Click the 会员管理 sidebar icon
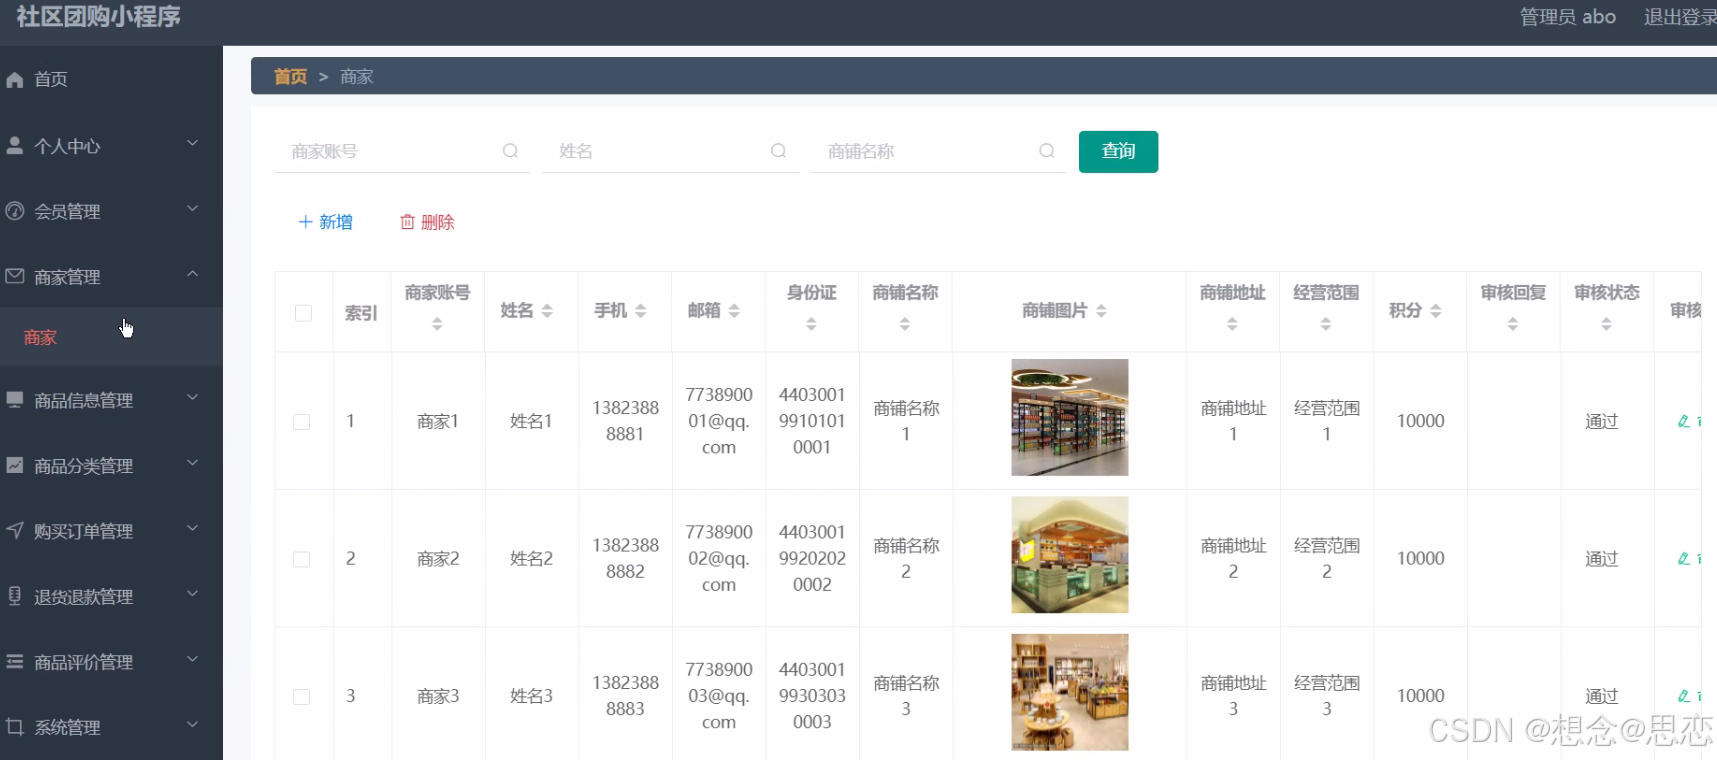 (x=15, y=211)
